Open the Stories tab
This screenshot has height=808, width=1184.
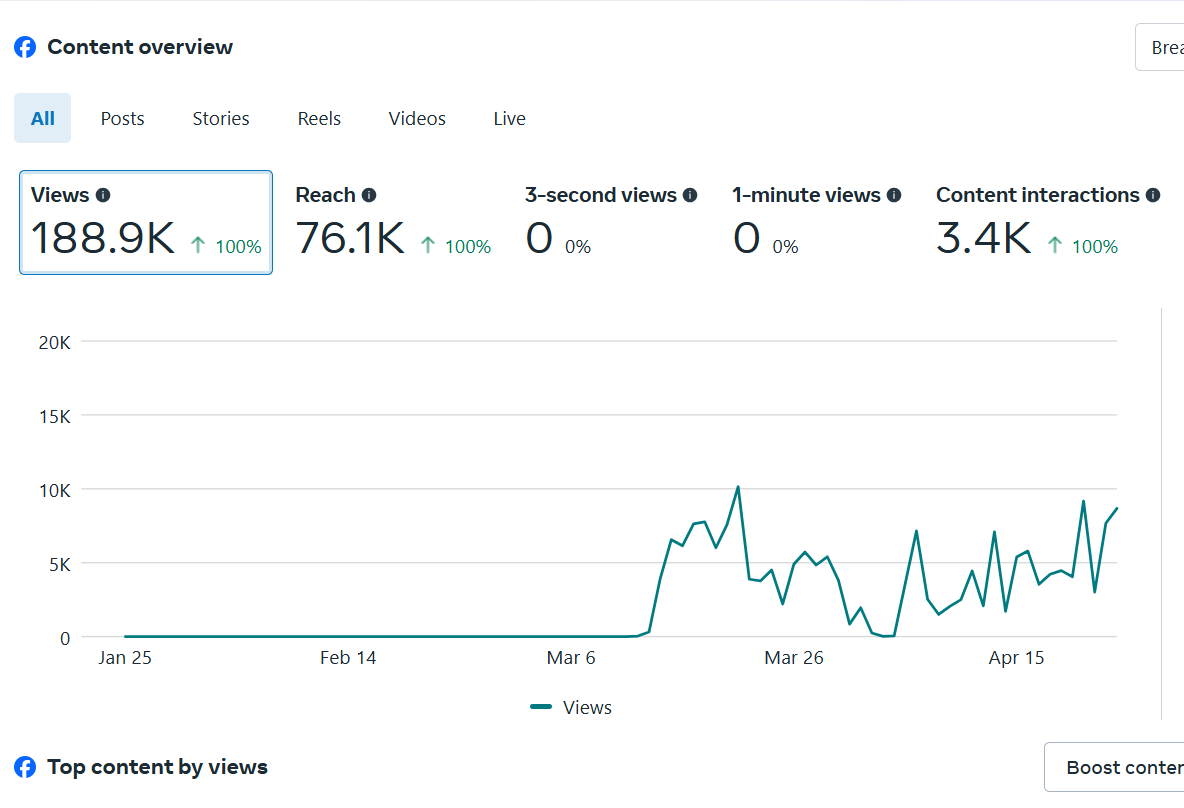click(221, 119)
